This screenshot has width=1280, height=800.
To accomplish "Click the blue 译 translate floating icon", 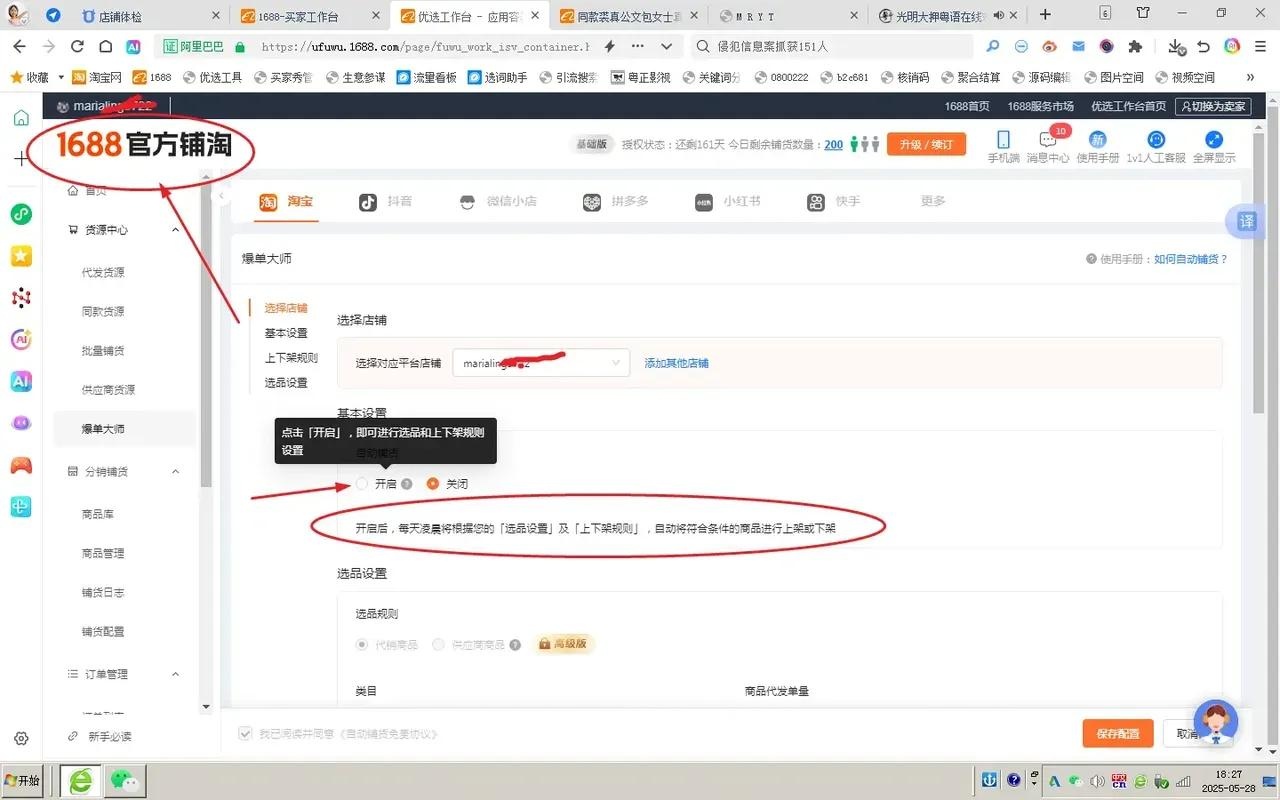I will coord(1246,221).
